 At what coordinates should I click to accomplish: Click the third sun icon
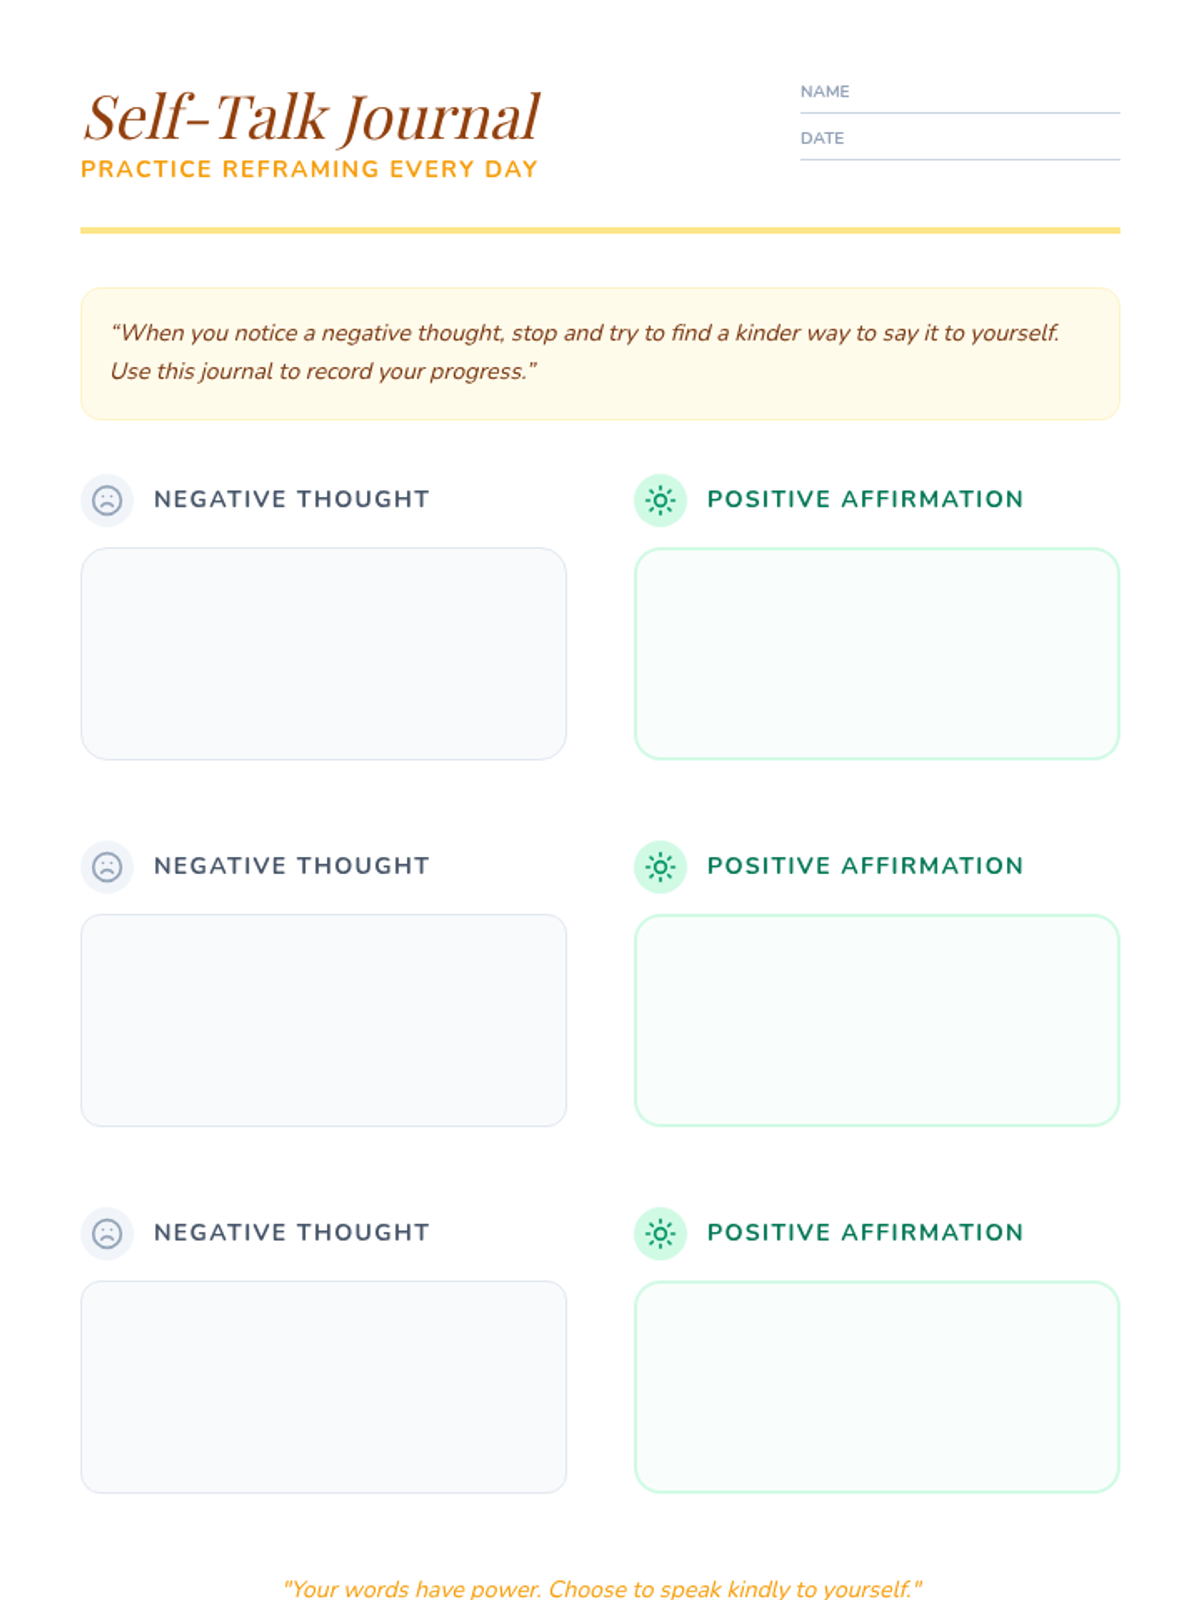click(660, 1233)
